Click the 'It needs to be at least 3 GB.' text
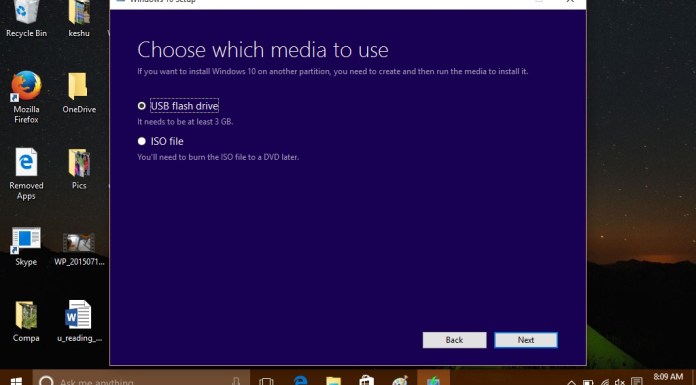Image resolution: width=696 pixels, height=385 pixels. 185,121
